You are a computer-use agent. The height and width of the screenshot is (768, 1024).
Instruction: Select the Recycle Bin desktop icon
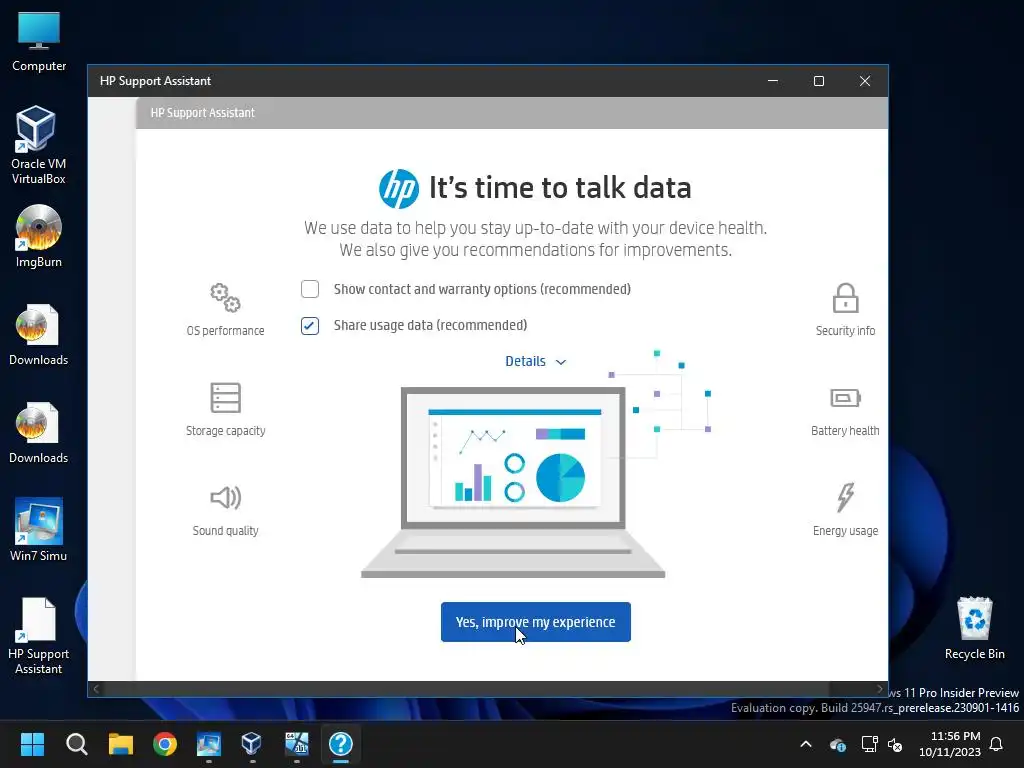point(974,628)
